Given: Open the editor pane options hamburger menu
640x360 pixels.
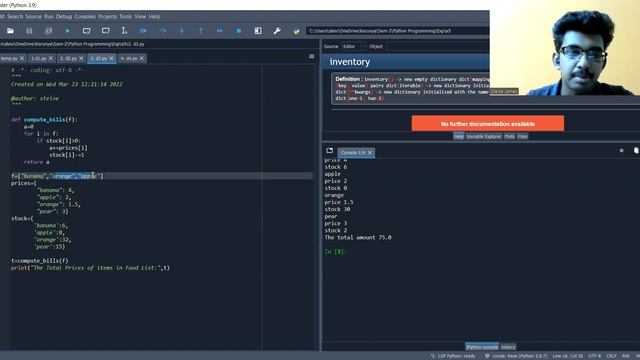Looking at the screenshot, I should pos(311,56).
